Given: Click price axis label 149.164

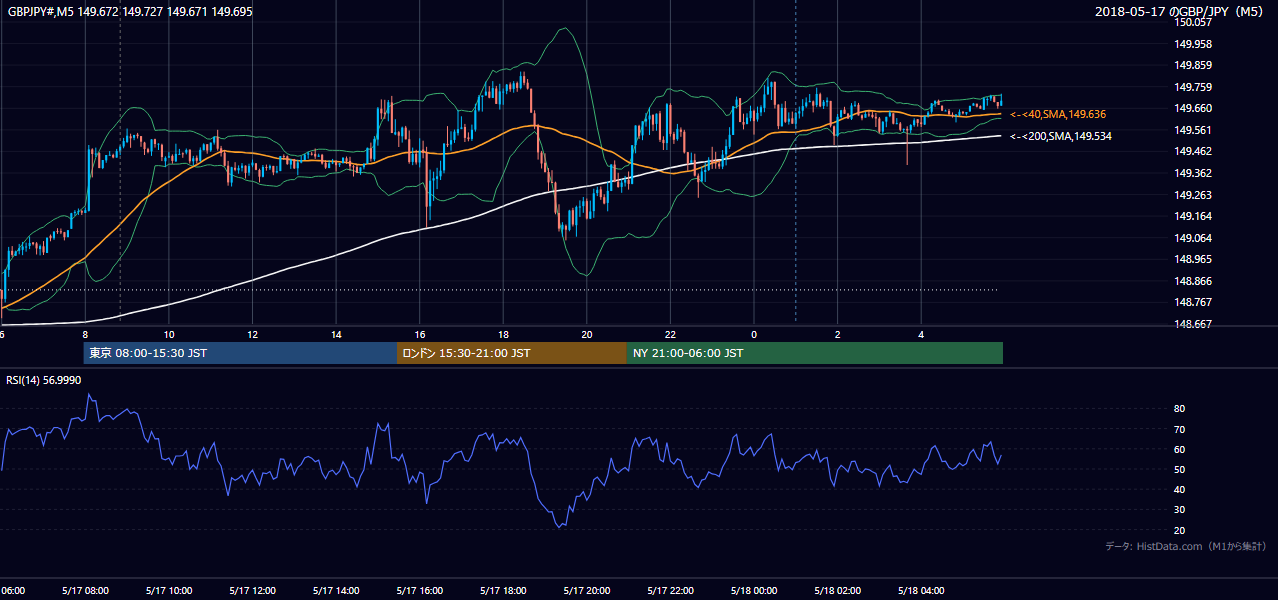Looking at the screenshot, I should (x=1194, y=216).
